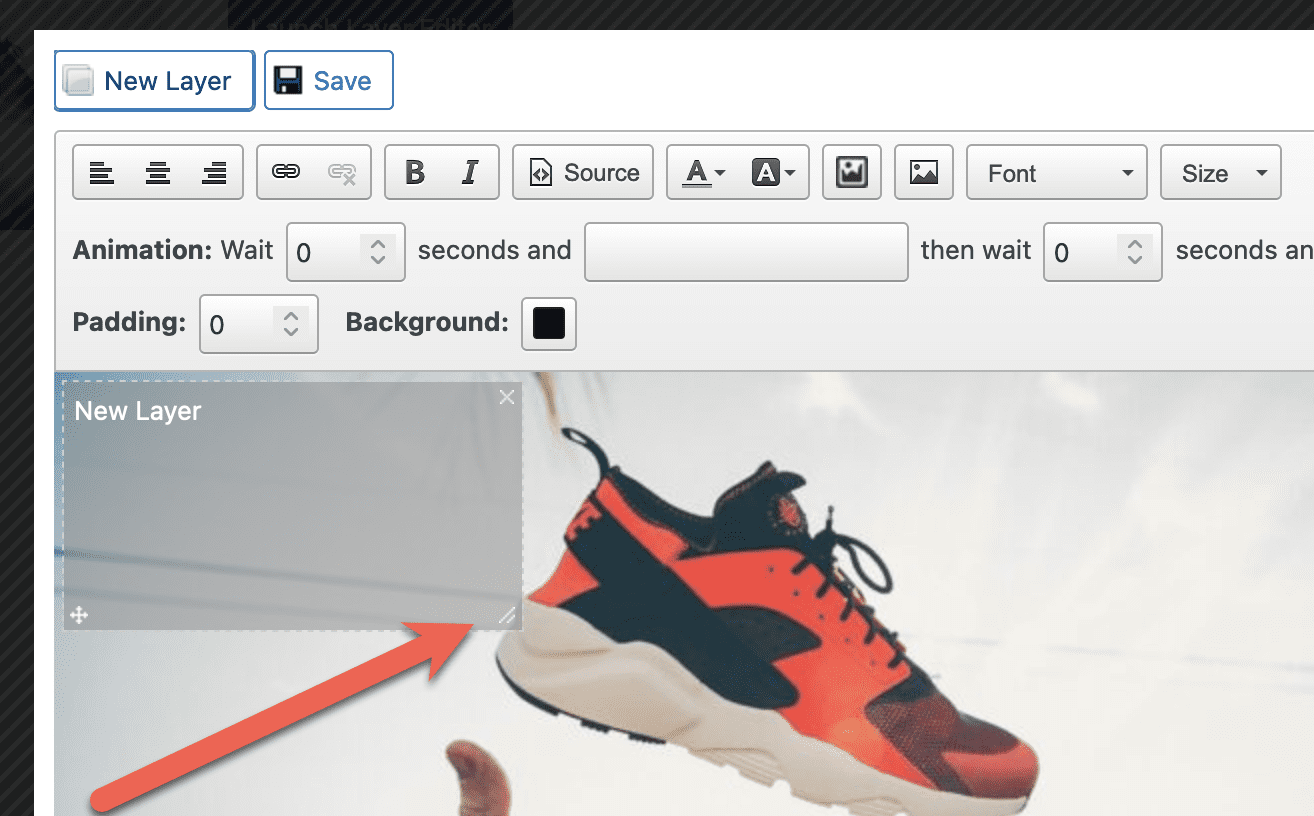Toggle bold text formatting
The image size is (1314, 816).
(x=414, y=173)
